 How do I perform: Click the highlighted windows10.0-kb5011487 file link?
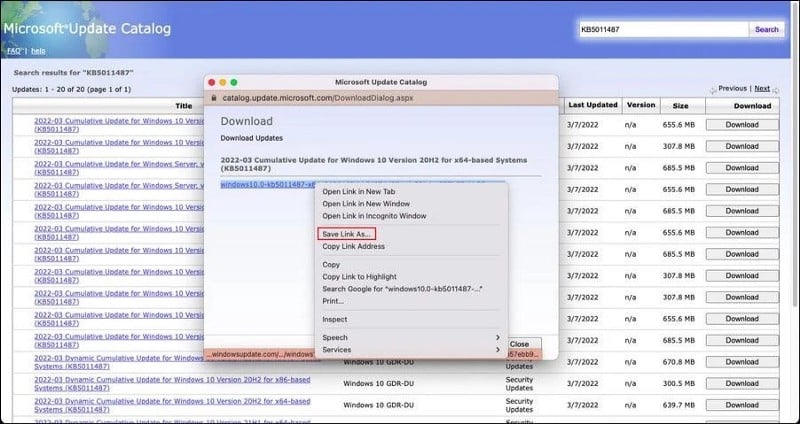[268, 185]
